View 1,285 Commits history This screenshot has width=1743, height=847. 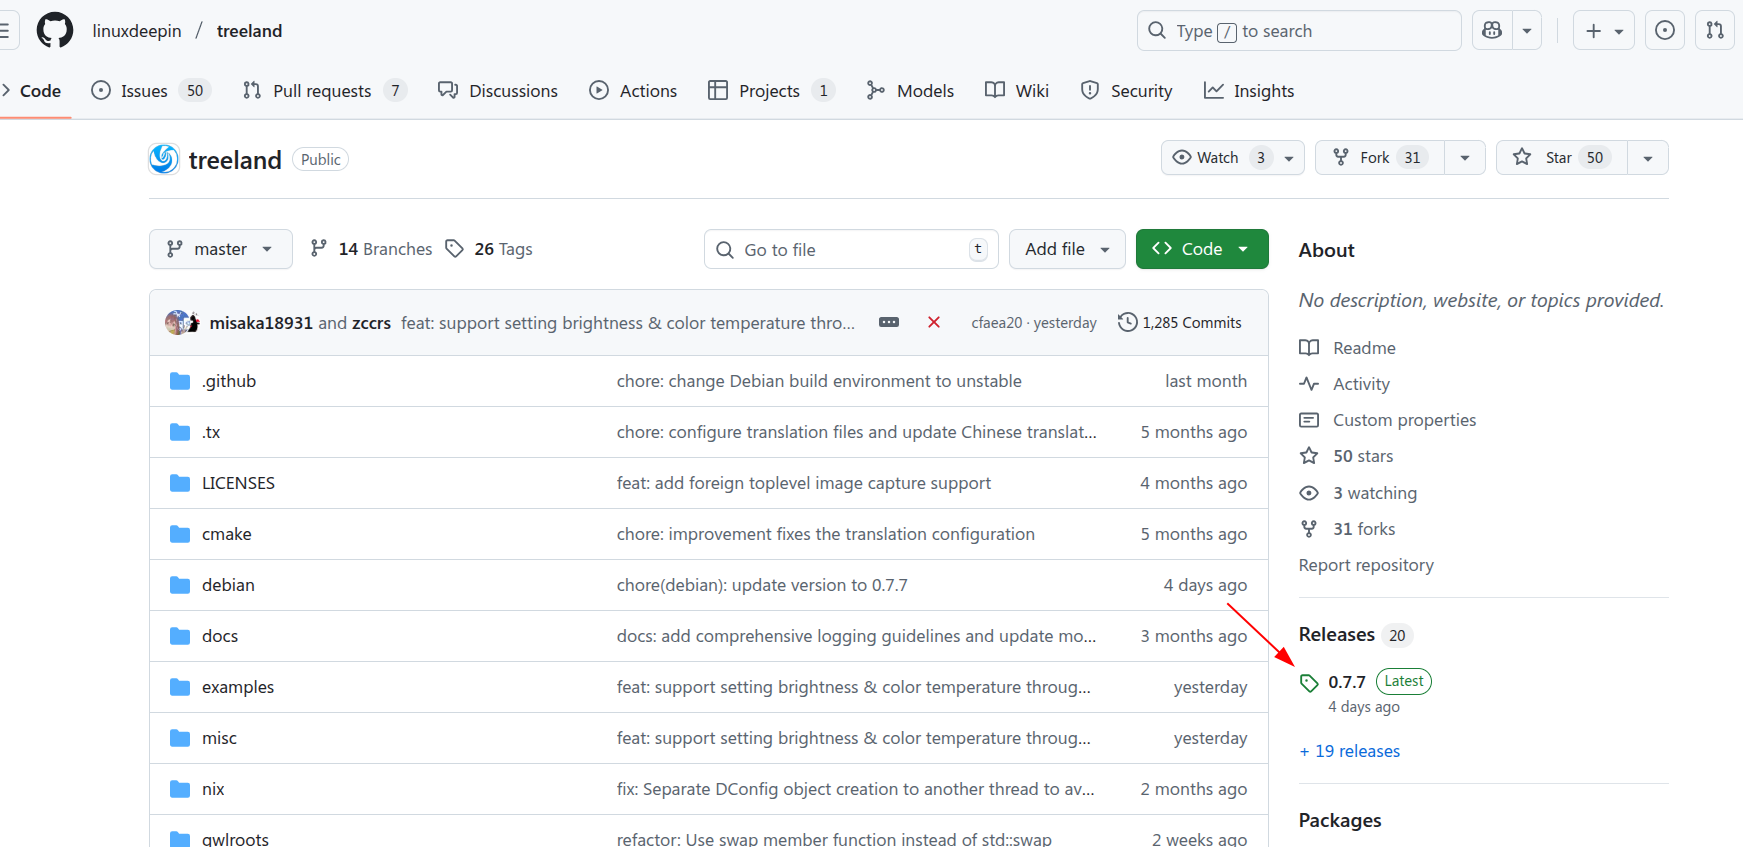pyautogui.click(x=1180, y=322)
